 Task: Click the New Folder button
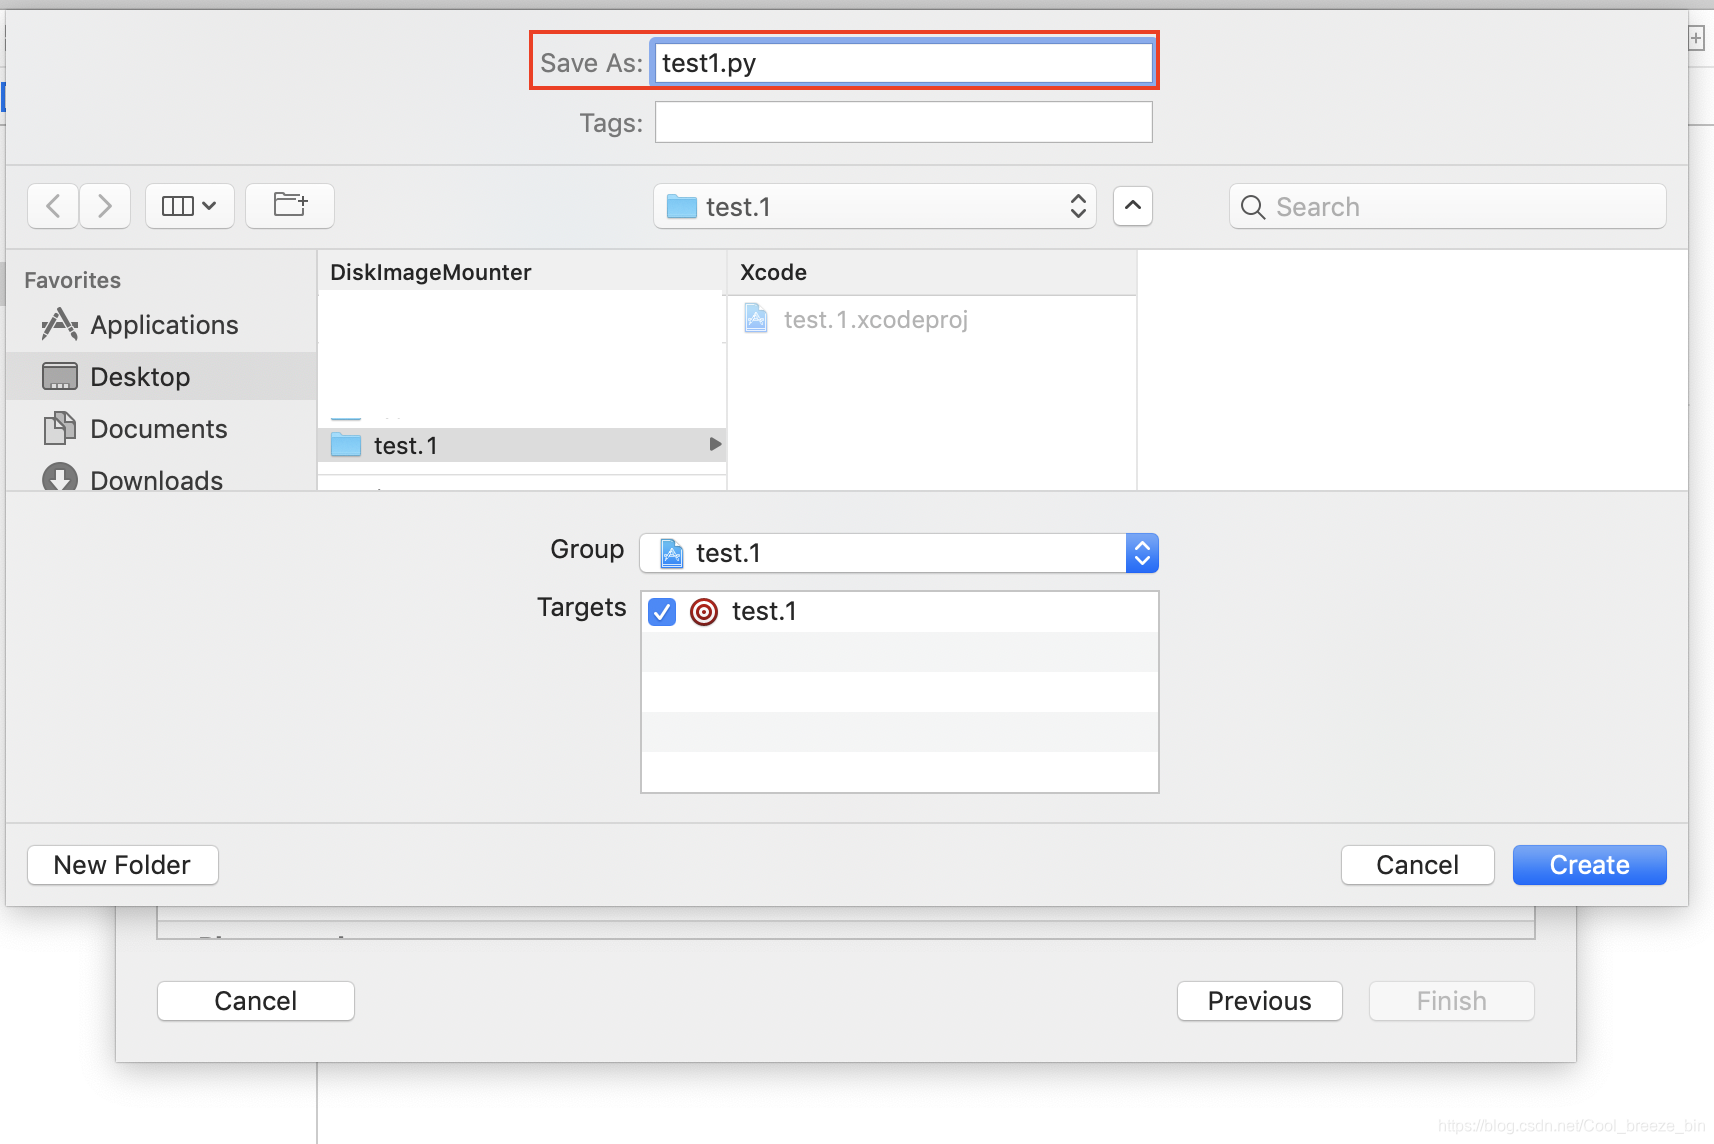point(122,865)
